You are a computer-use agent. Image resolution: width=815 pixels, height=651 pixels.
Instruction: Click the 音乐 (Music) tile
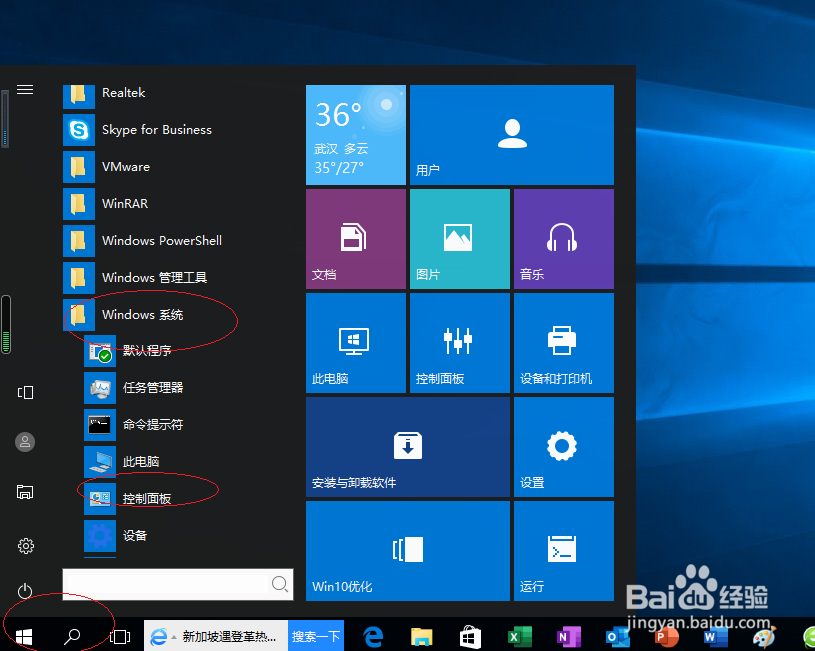563,238
